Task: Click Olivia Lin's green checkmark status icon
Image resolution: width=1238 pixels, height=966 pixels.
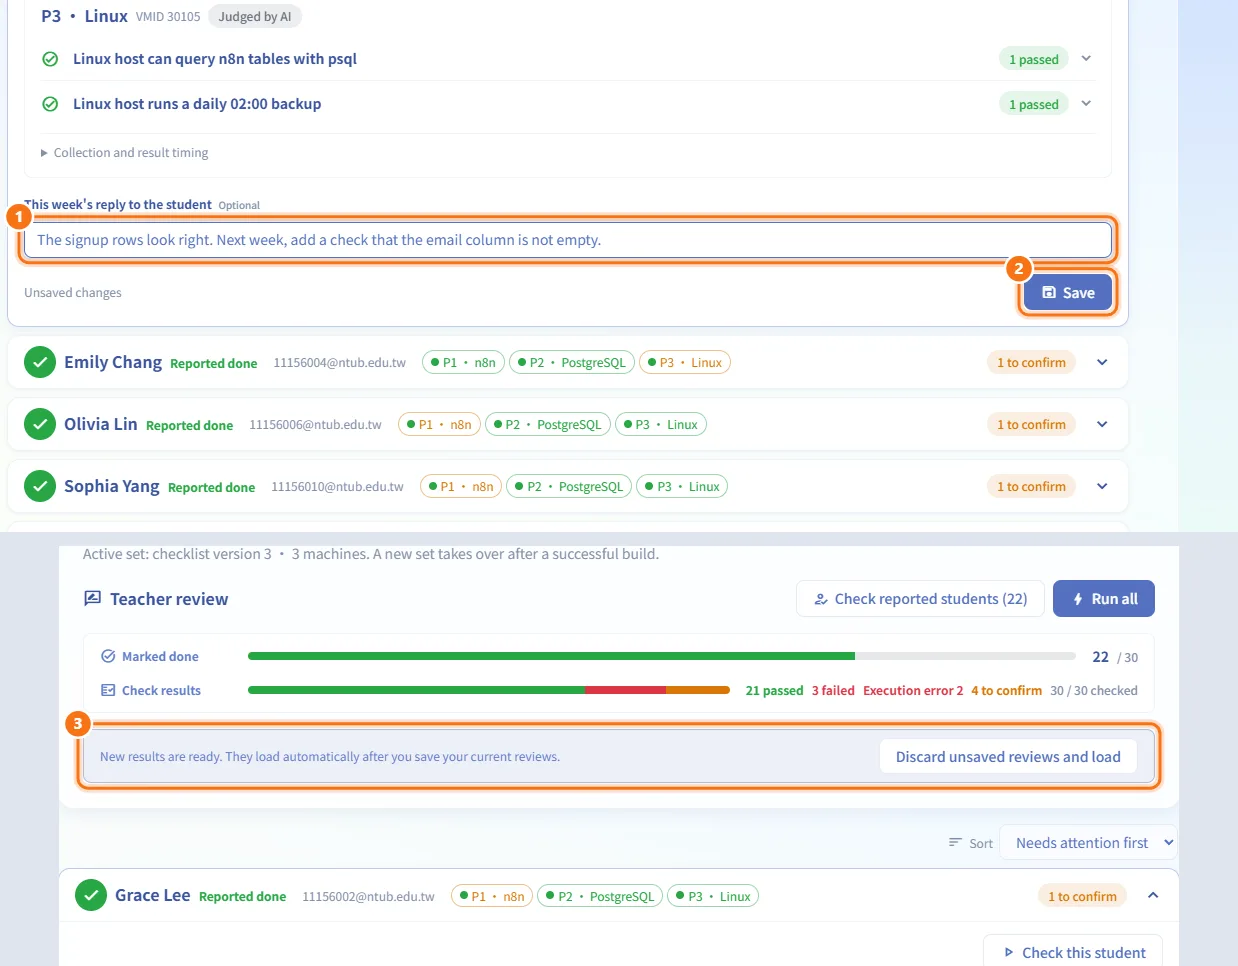Action: pos(40,424)
